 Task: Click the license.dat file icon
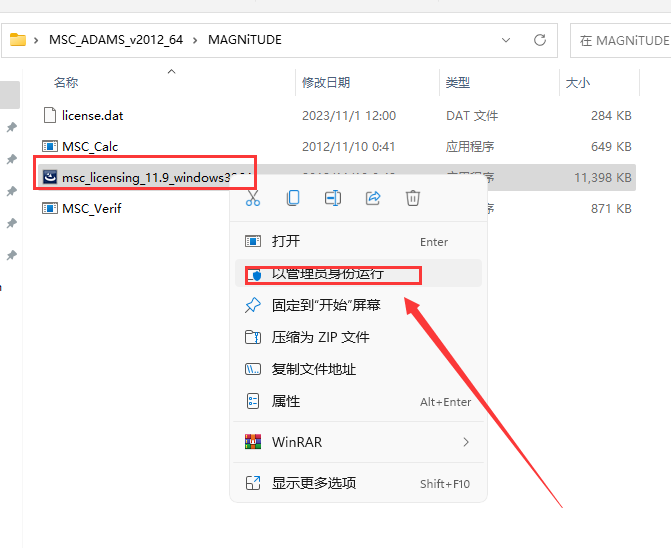50,116
